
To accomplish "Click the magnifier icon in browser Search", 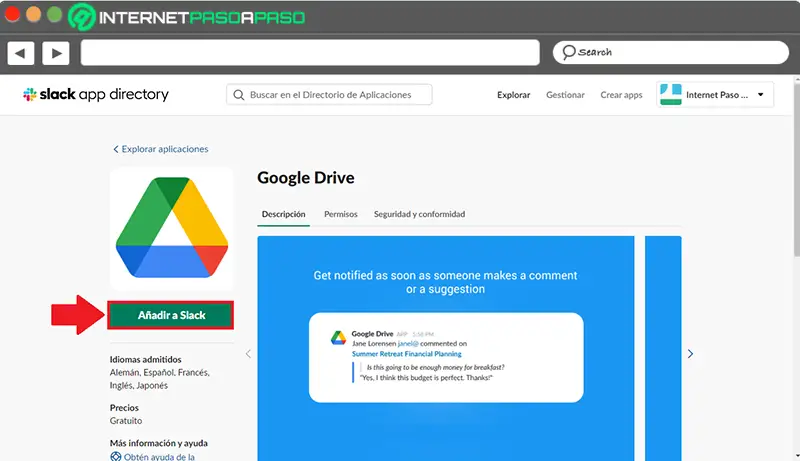I will click(568, 52).
